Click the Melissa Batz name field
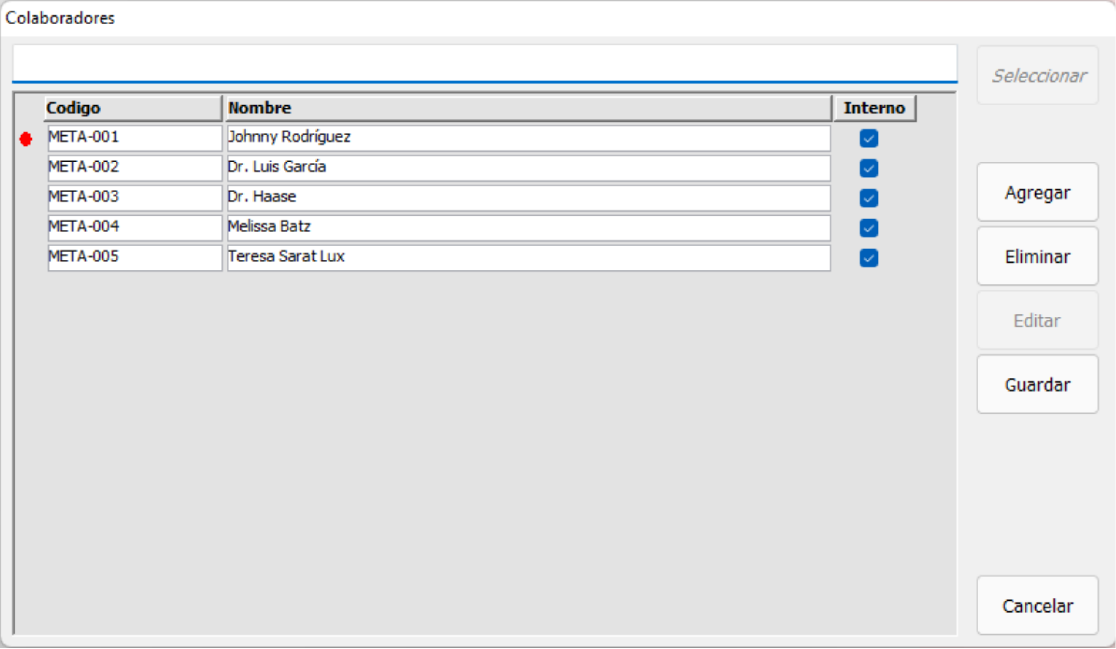Screen dimensions: 1116x649 [x=528, y=227]
